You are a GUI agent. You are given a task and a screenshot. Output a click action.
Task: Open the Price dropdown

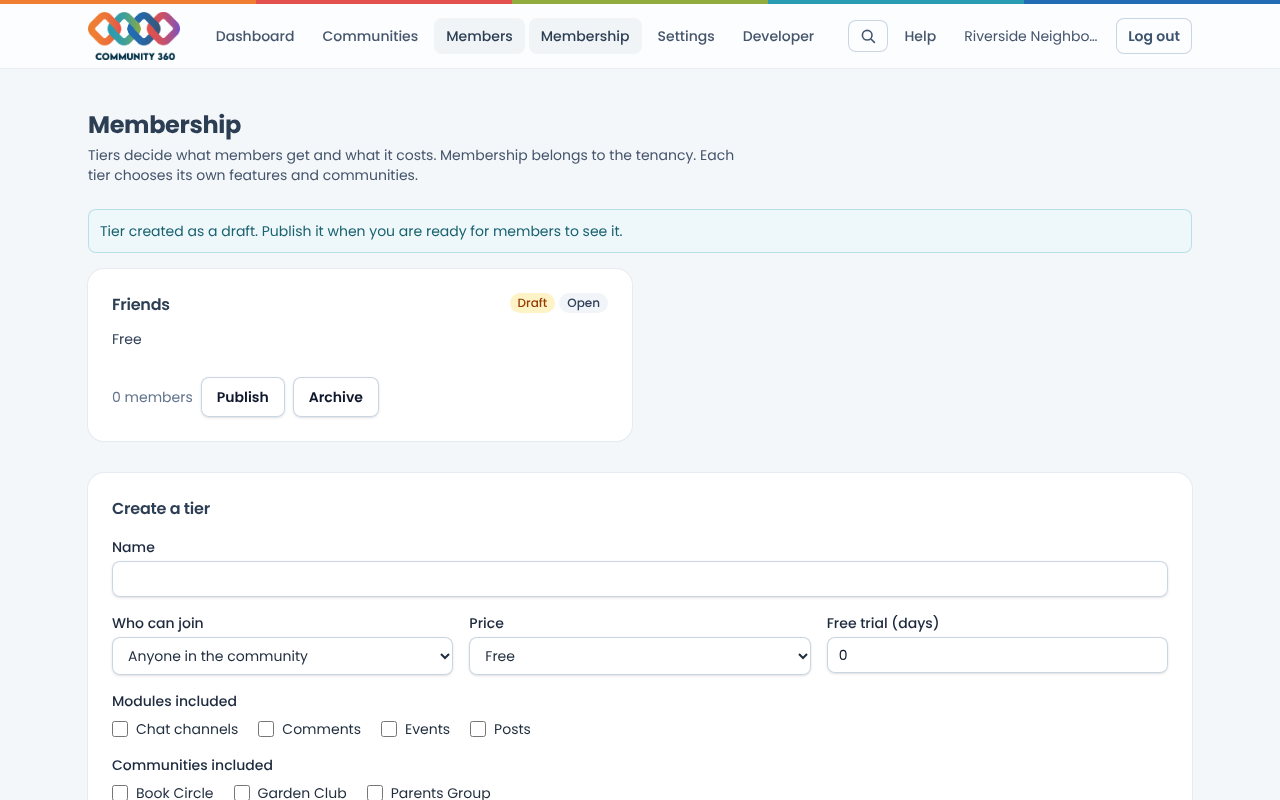click(x=640, y=656)
